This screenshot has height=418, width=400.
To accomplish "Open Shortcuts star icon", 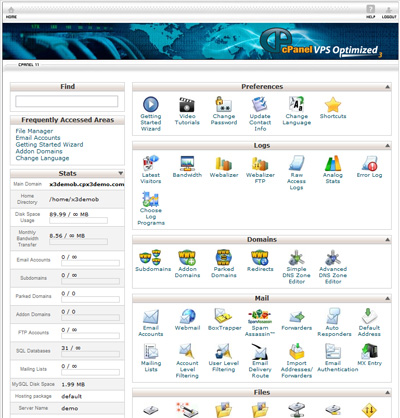I will point(333,105).
